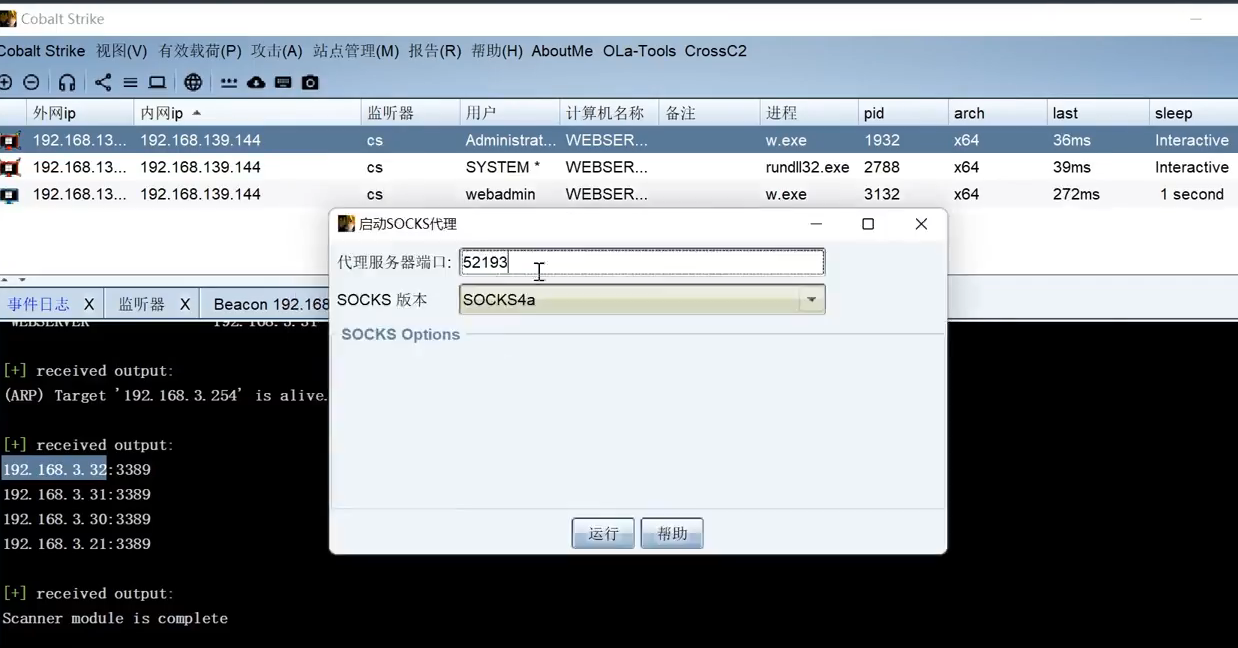Click the 1 second sleep value

tap(1192, 194)
